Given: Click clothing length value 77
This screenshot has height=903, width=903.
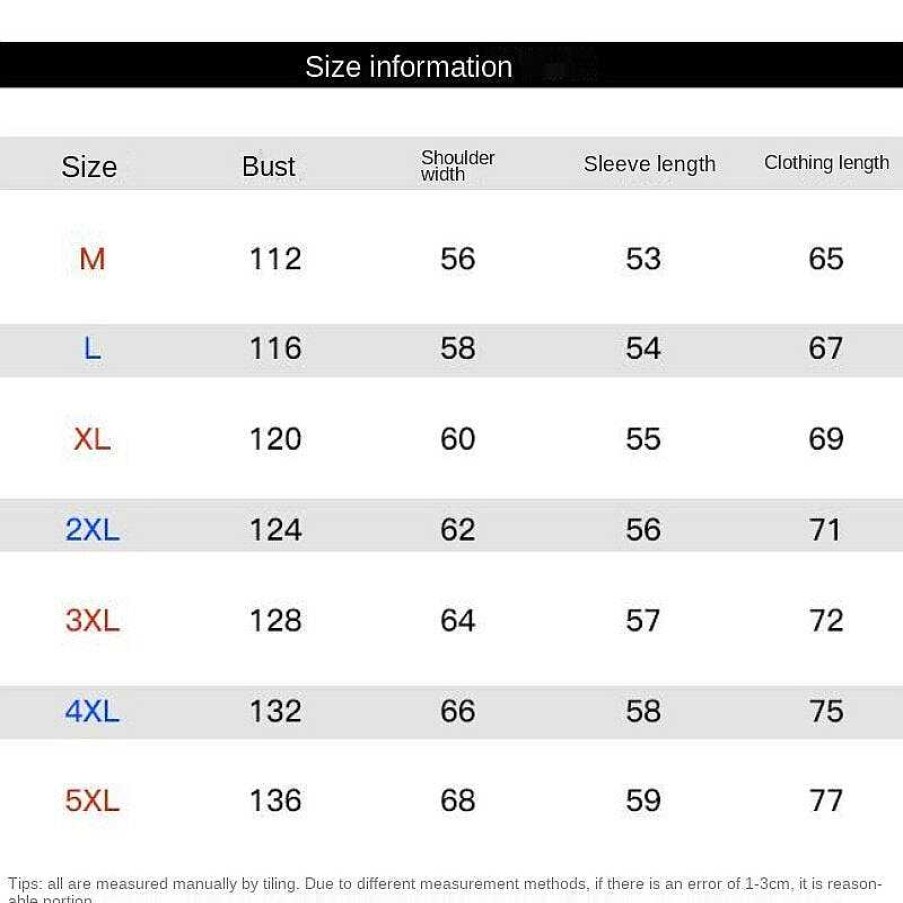Looking at the screenshot, I should tap(826, 801).
